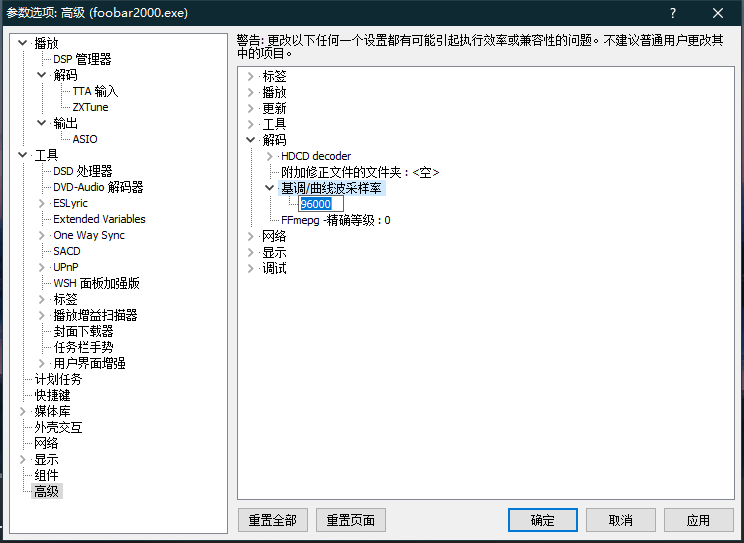Expand the 调试 group in advanced panel
The height and width of the screenshot is (543, 744).
251,268
